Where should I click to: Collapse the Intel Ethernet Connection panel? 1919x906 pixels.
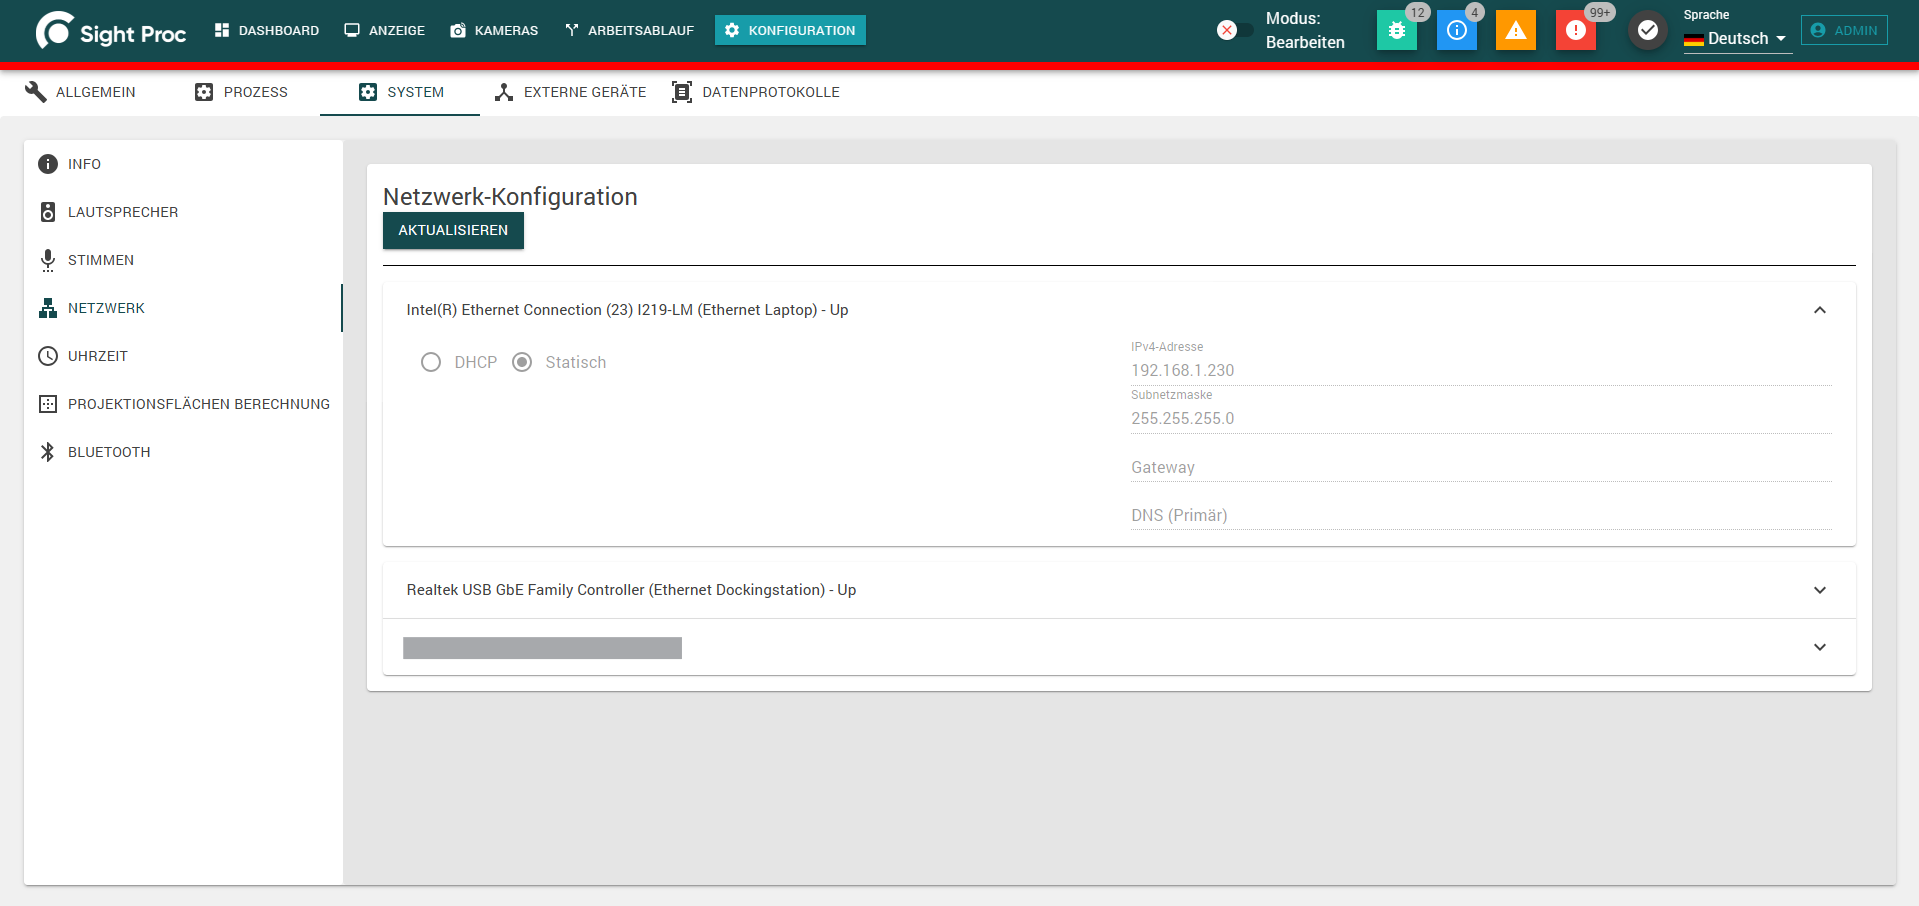tap(1820, 310)
